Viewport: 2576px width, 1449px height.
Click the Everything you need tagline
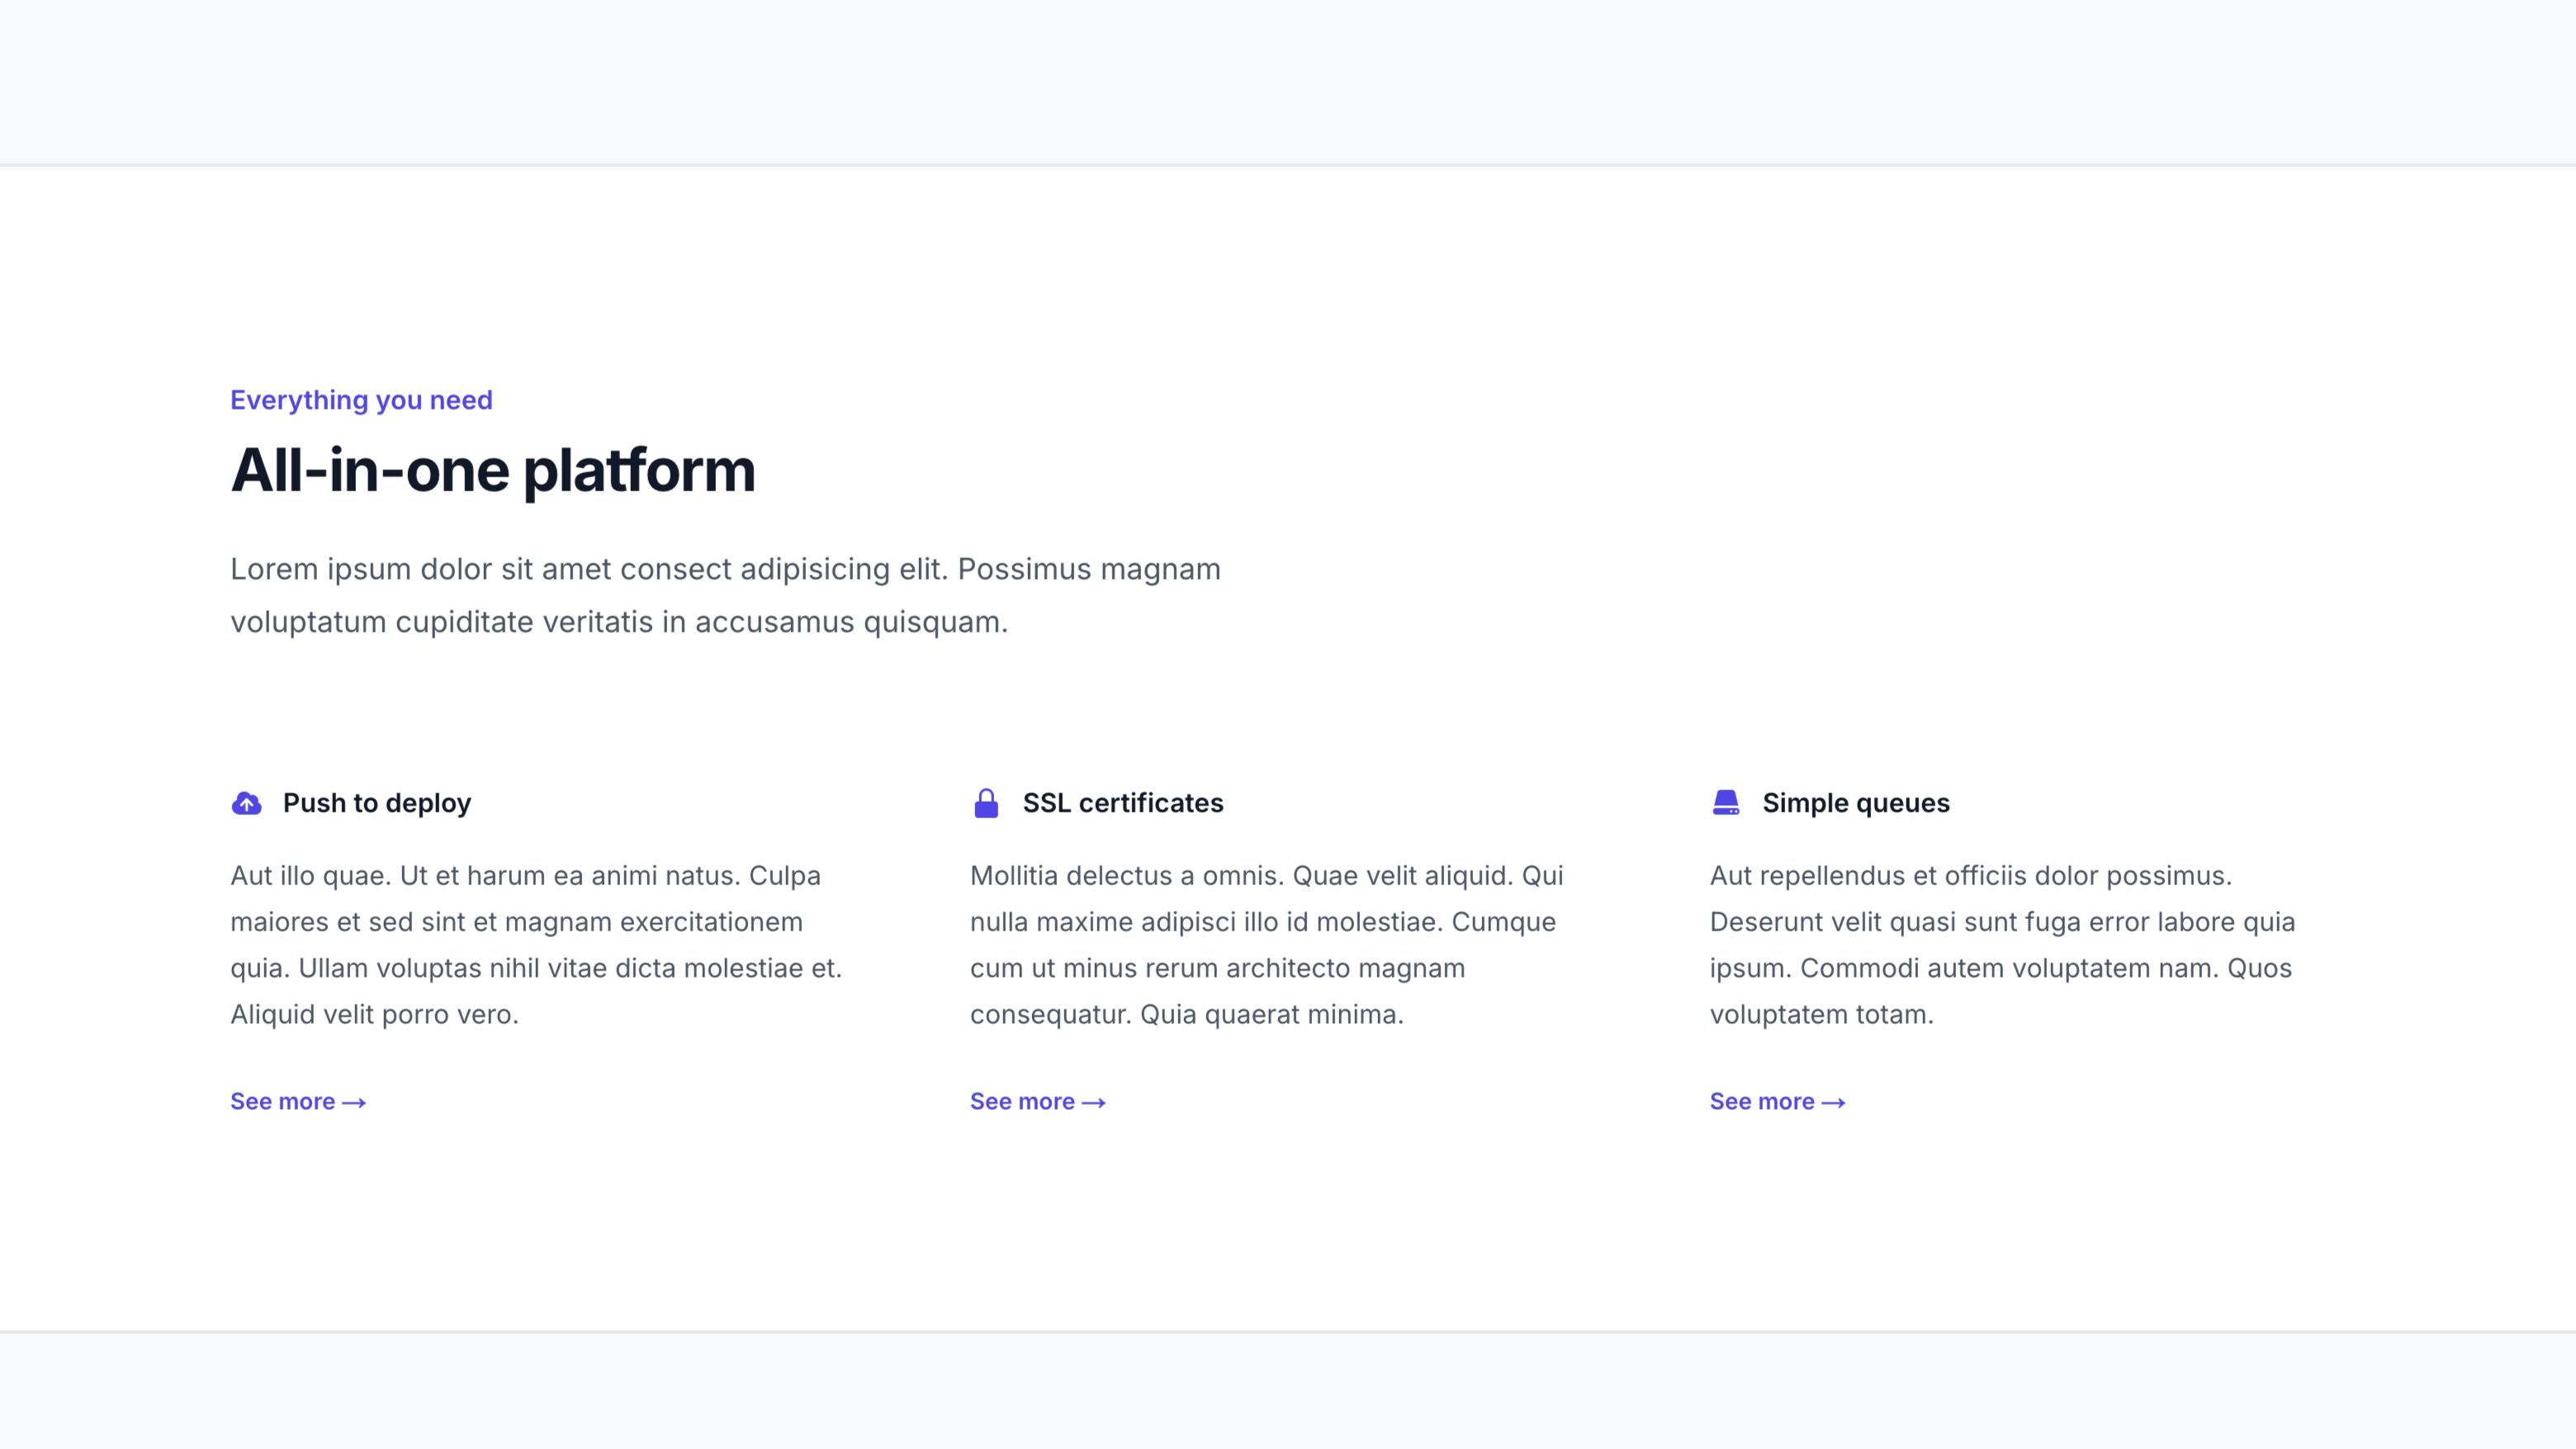click(361, 400)
